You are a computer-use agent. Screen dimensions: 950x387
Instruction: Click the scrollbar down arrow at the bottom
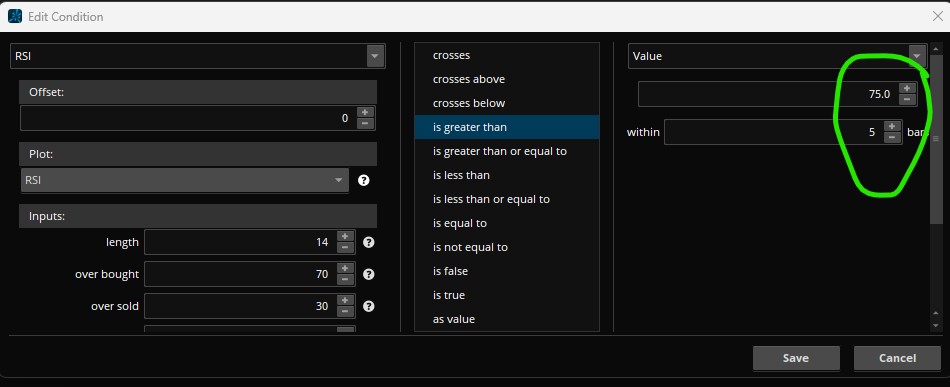(936, 326)
